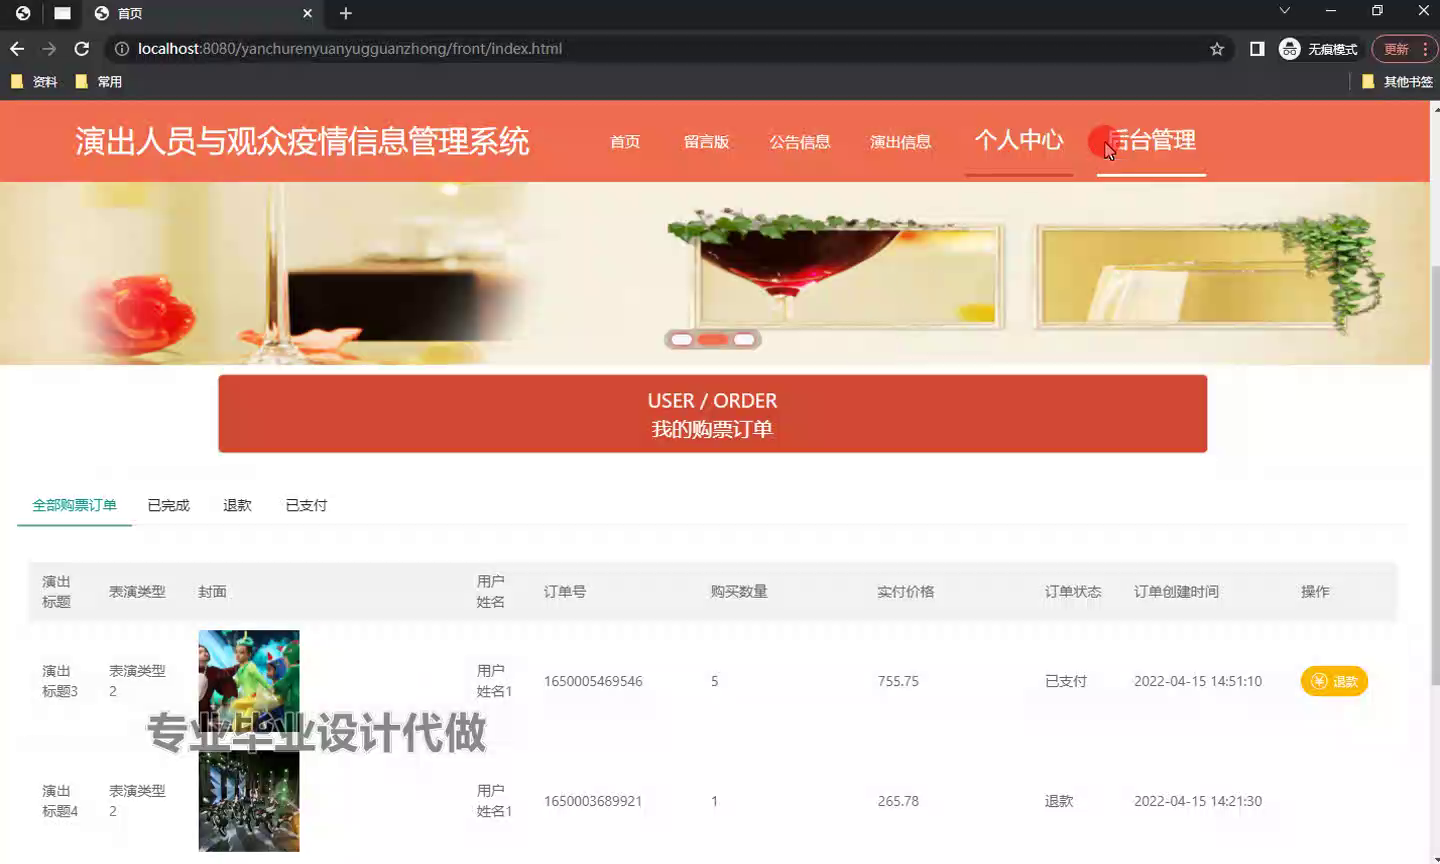Viewport: 1440px width, 864px height.
Task: Click the 实付价格 column header
Action: pos(906,592)
